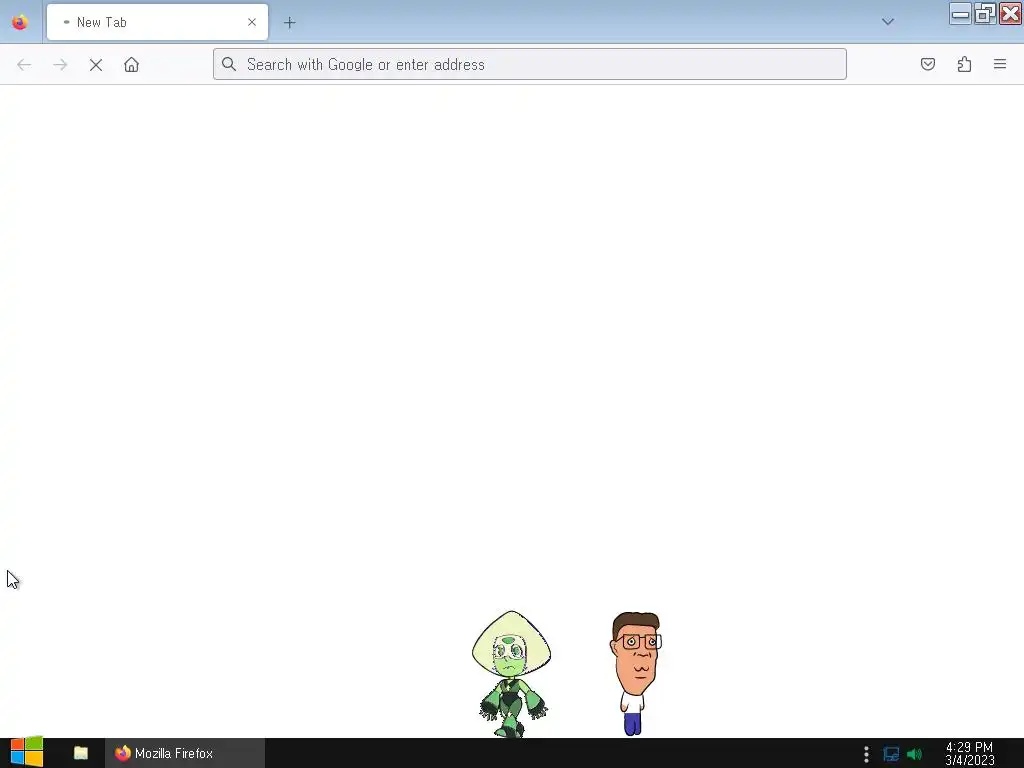1024x768 pixels.
Task: Open the volume speaker tray icon
Action: point(915,754)
